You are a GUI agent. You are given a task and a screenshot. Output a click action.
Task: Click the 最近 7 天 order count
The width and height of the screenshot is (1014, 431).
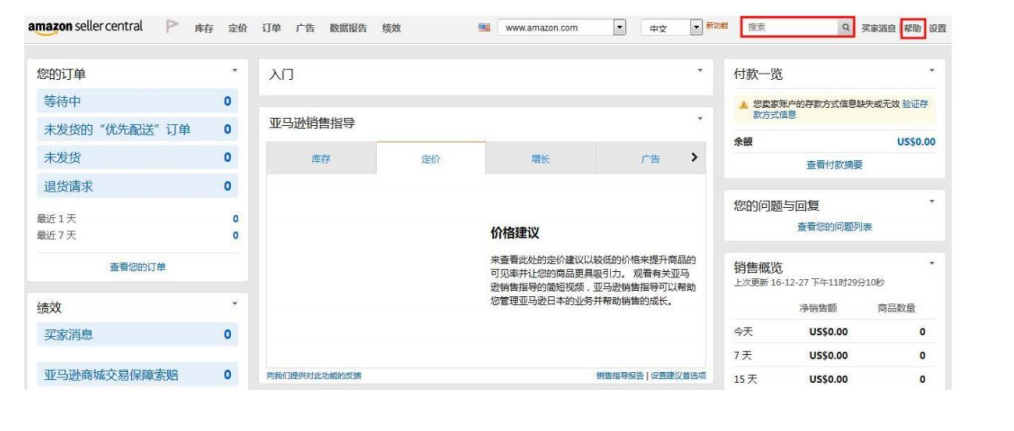[235, 236]
